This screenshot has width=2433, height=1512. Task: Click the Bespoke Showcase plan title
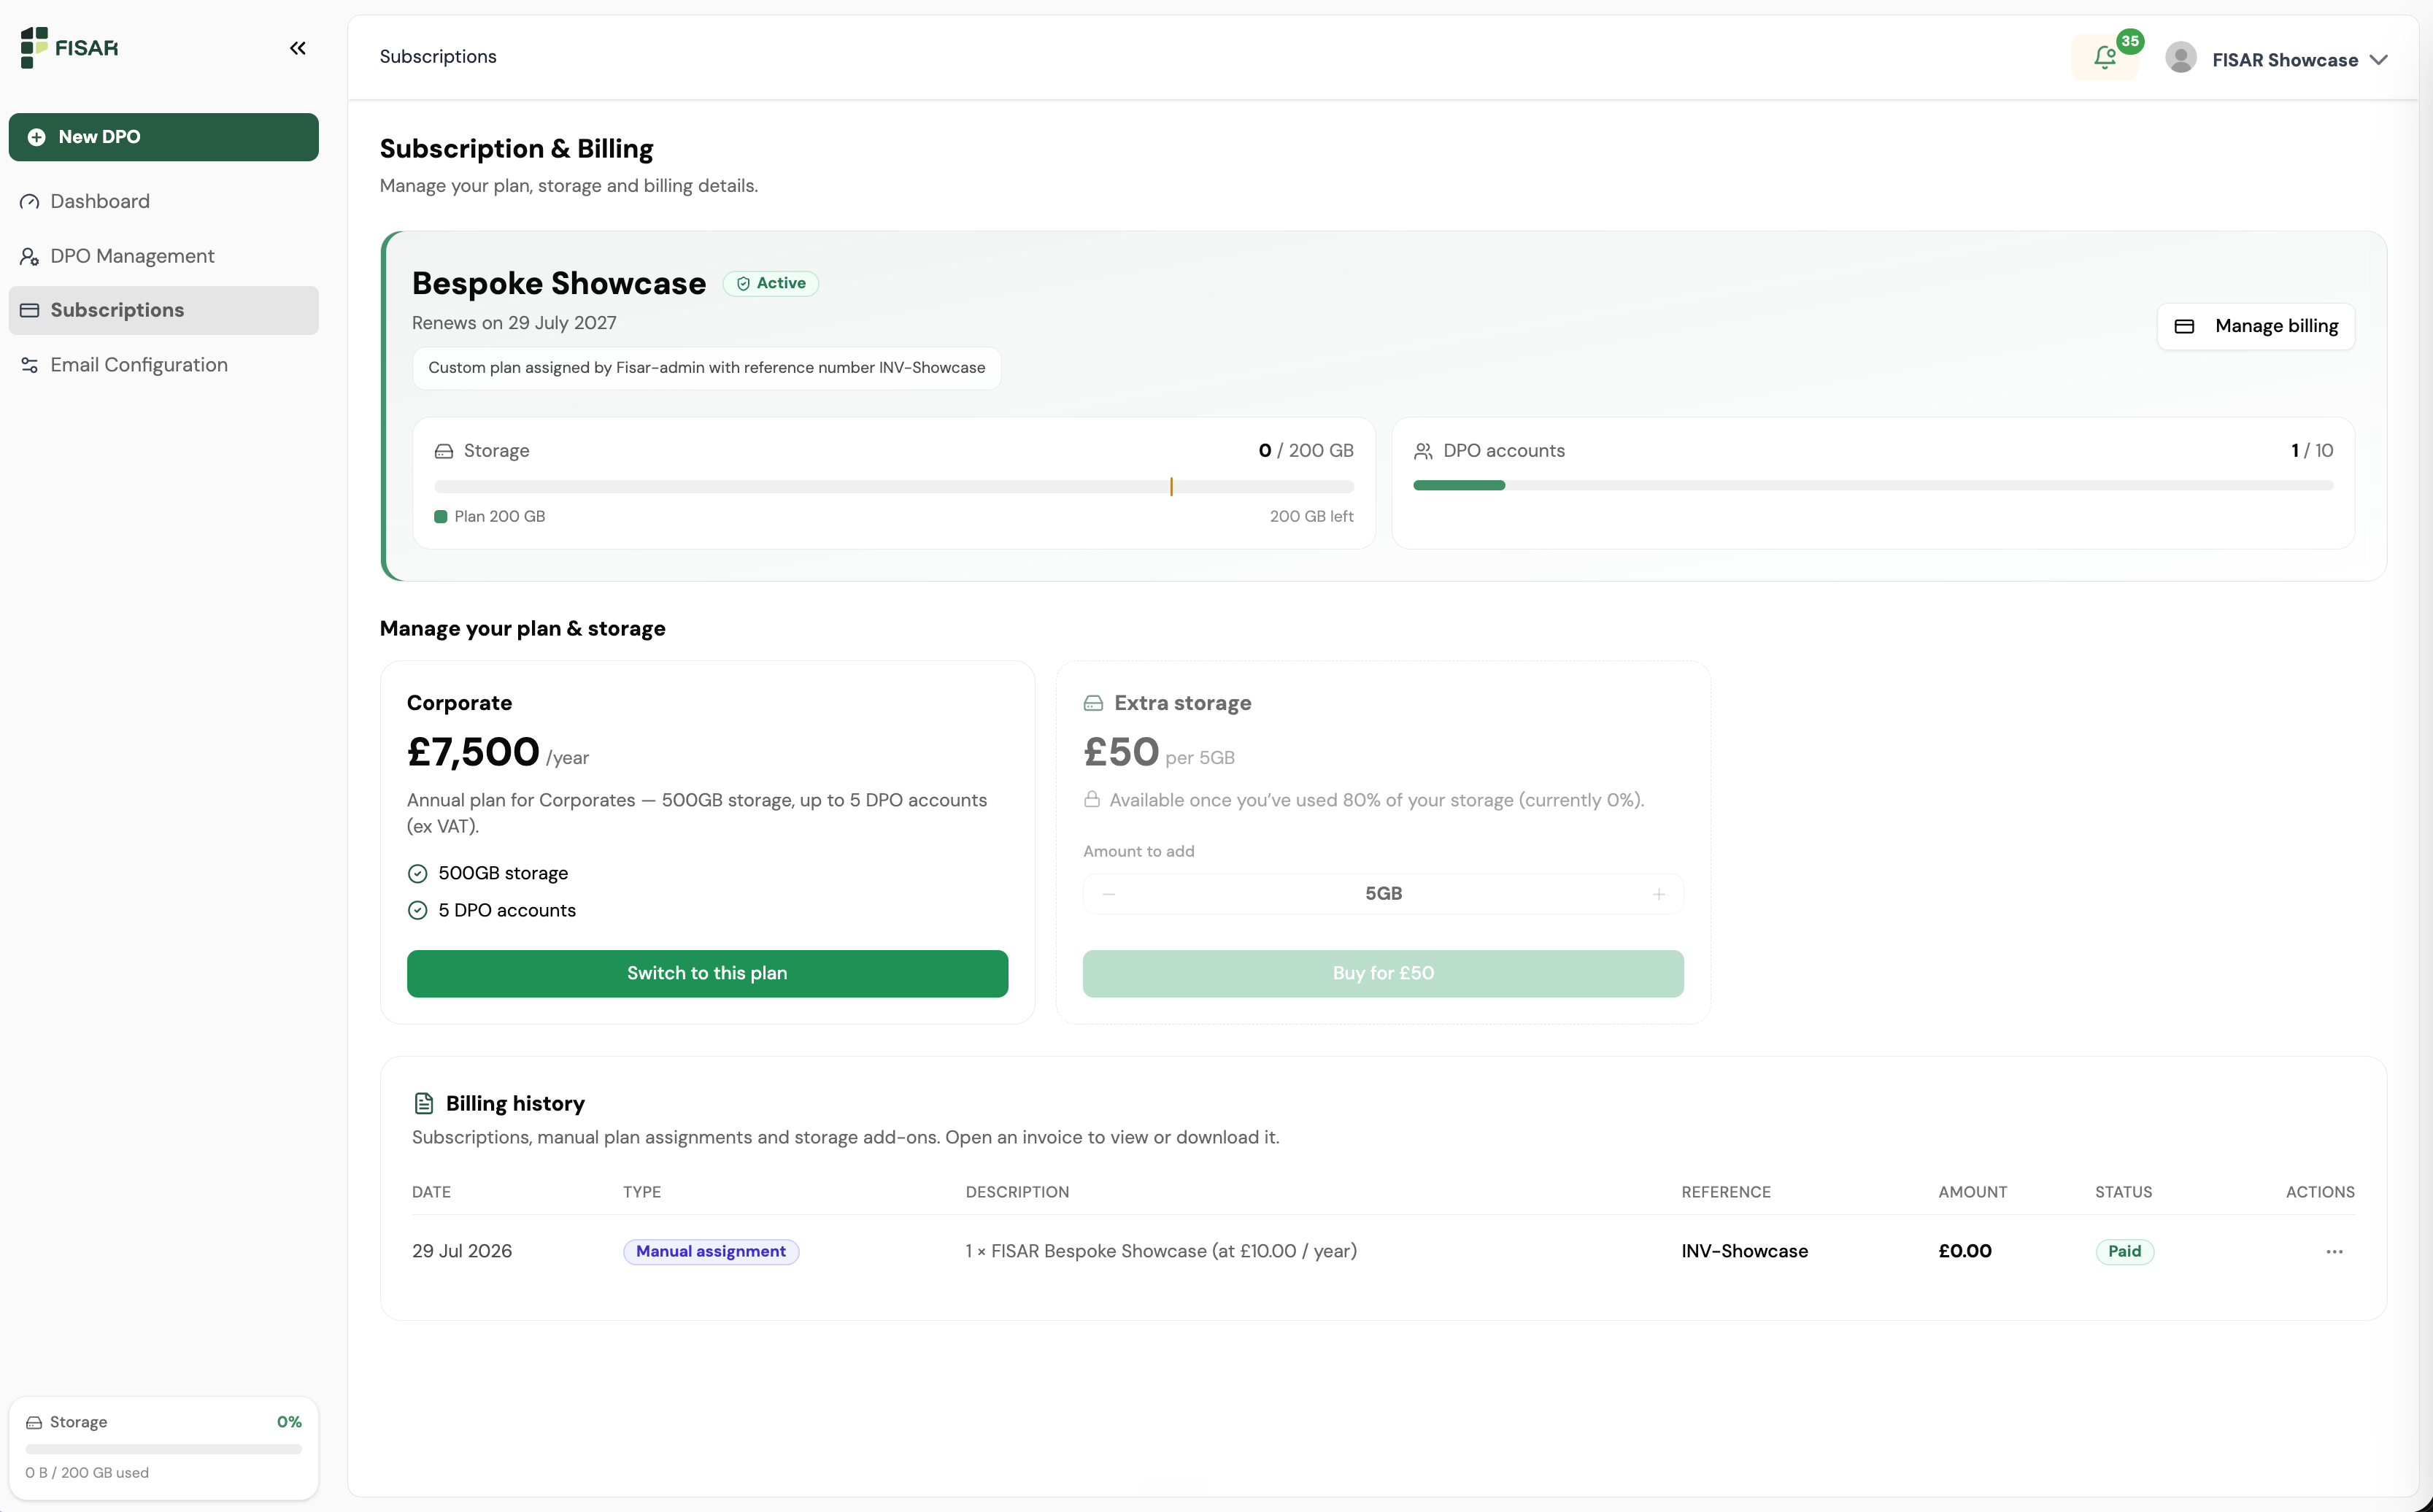(559, 284)
